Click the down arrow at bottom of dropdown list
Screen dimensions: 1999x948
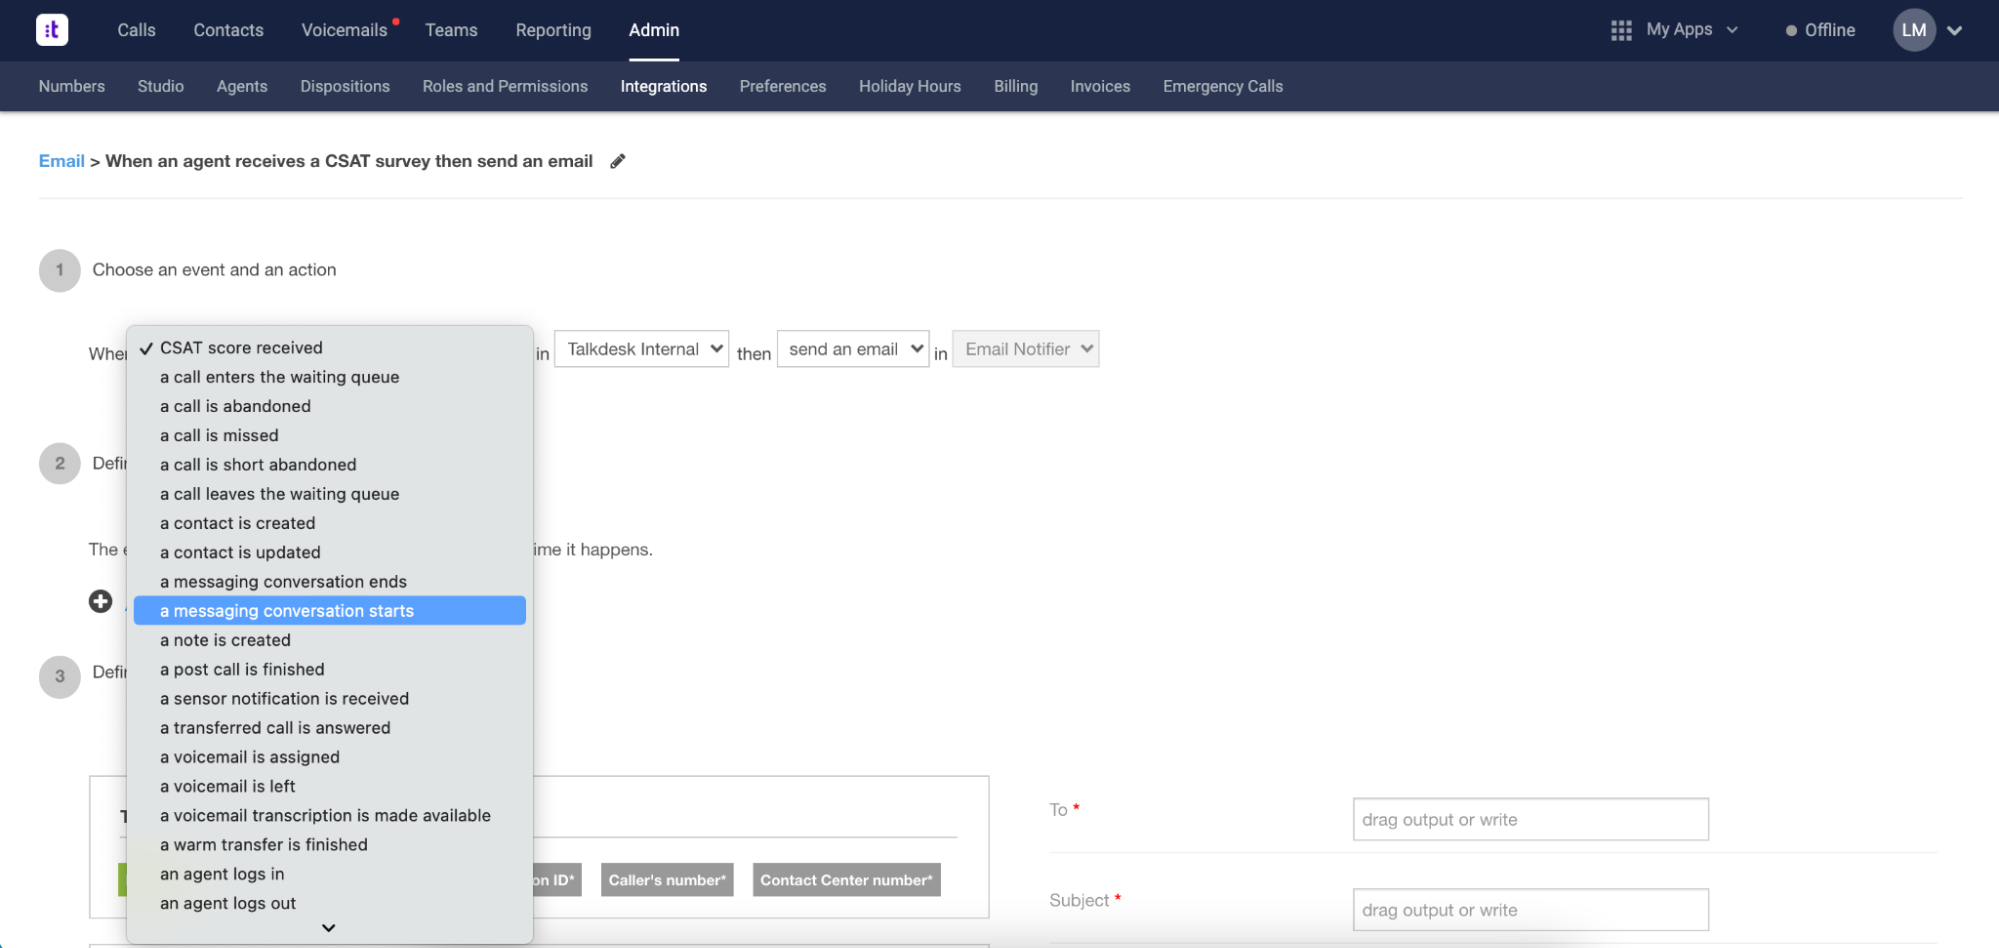point(329,928)
